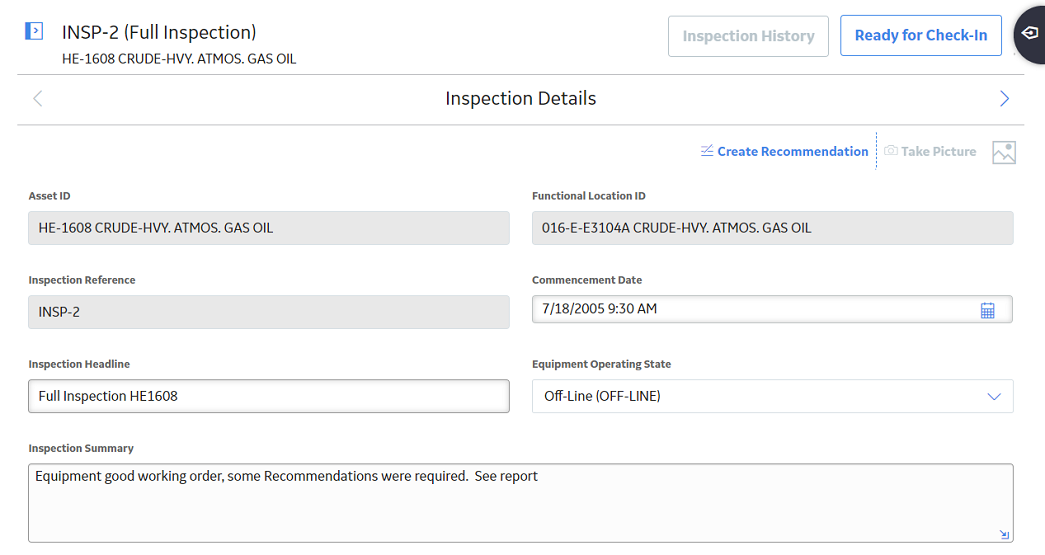Select the Functional Location ID field
The image size is (1045, 555).
(x=772, y=228)
